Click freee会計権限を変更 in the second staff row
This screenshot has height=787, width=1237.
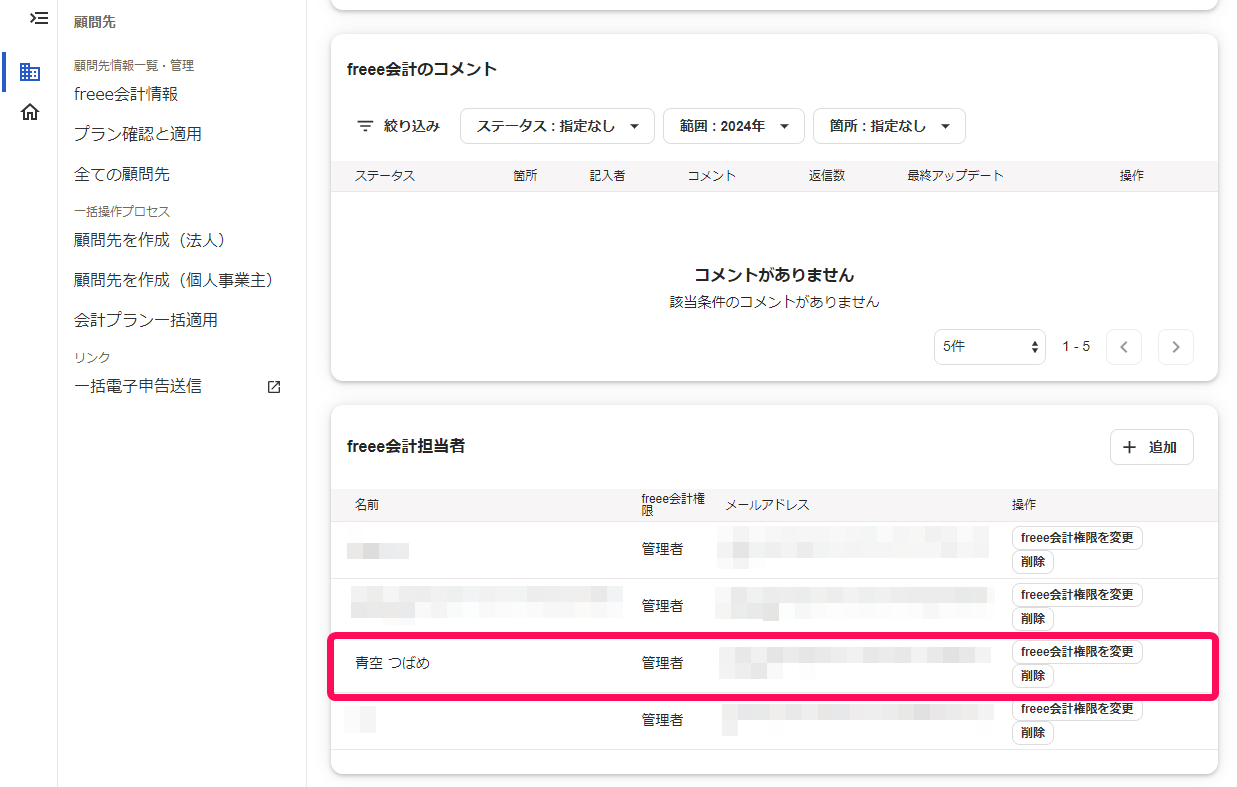click(1077, 594)
